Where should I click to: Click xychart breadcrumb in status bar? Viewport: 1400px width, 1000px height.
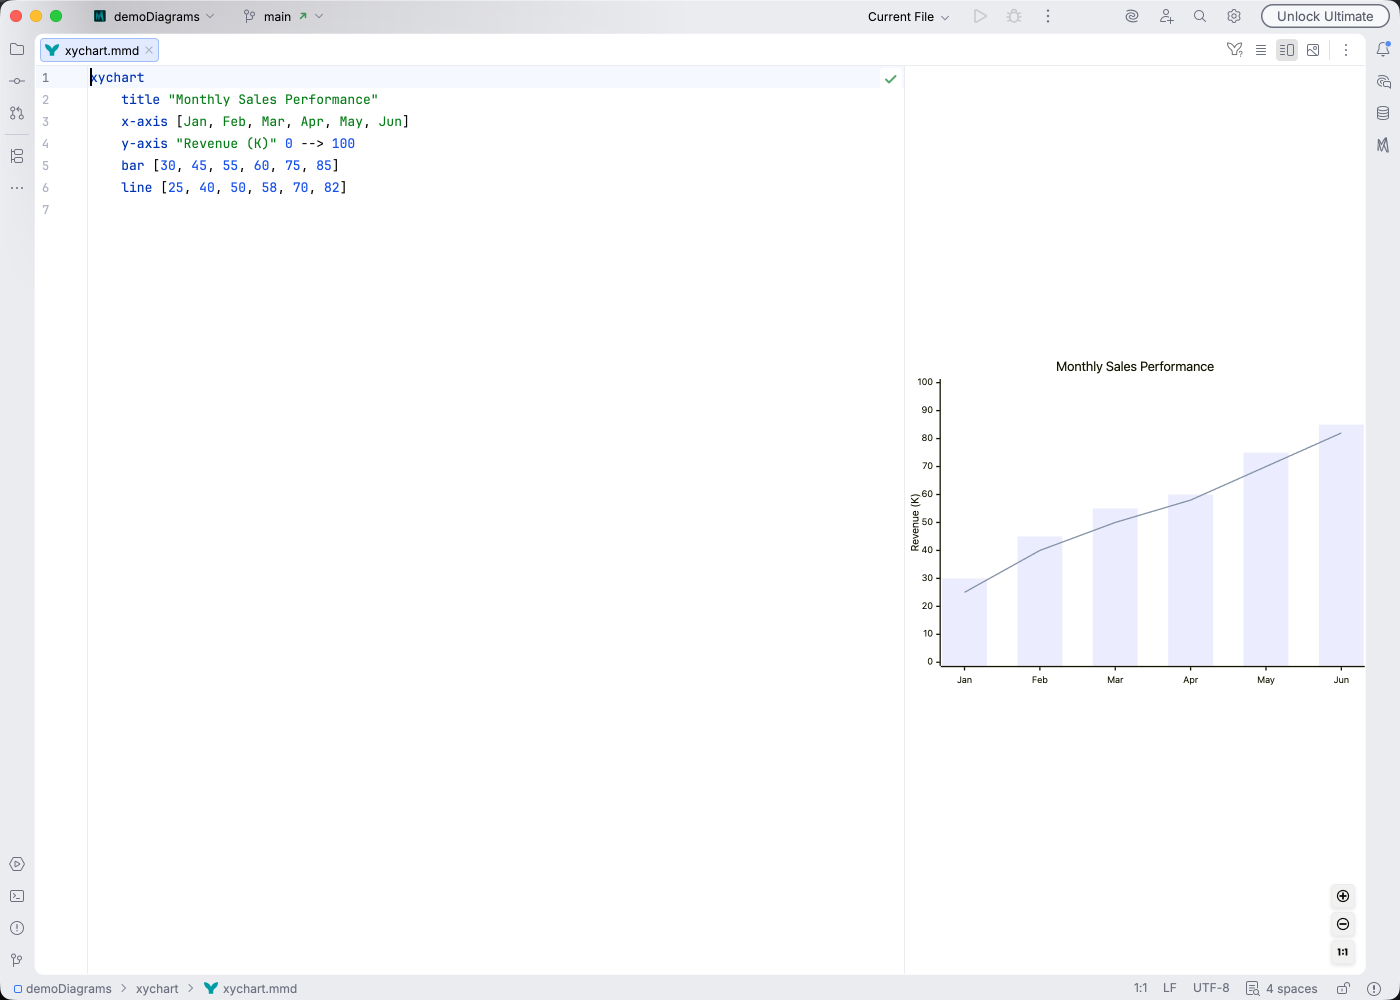click(x=157, y=988)
